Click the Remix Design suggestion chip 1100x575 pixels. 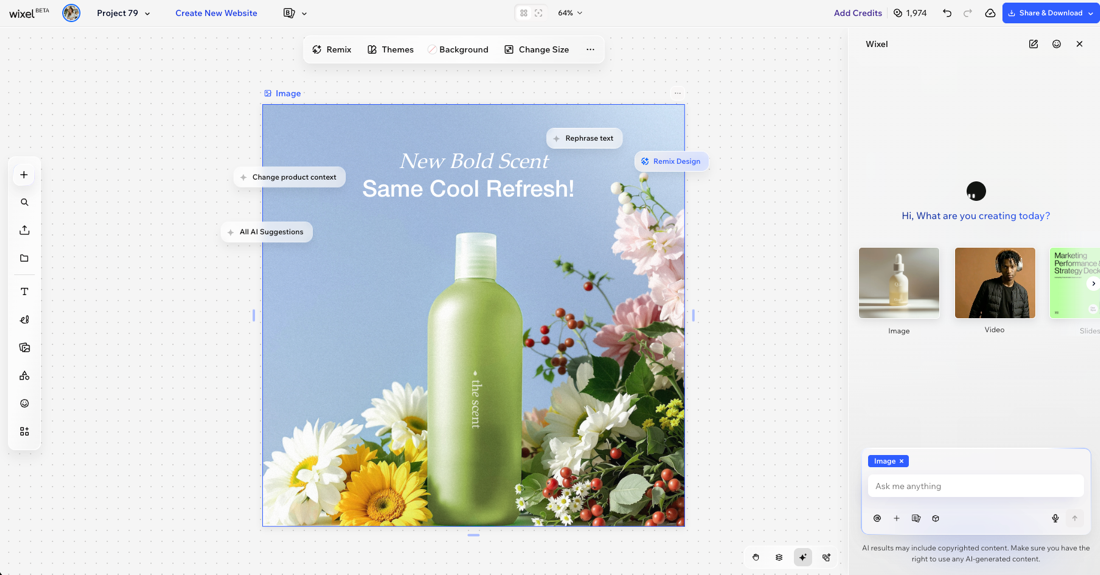[671, 161]
